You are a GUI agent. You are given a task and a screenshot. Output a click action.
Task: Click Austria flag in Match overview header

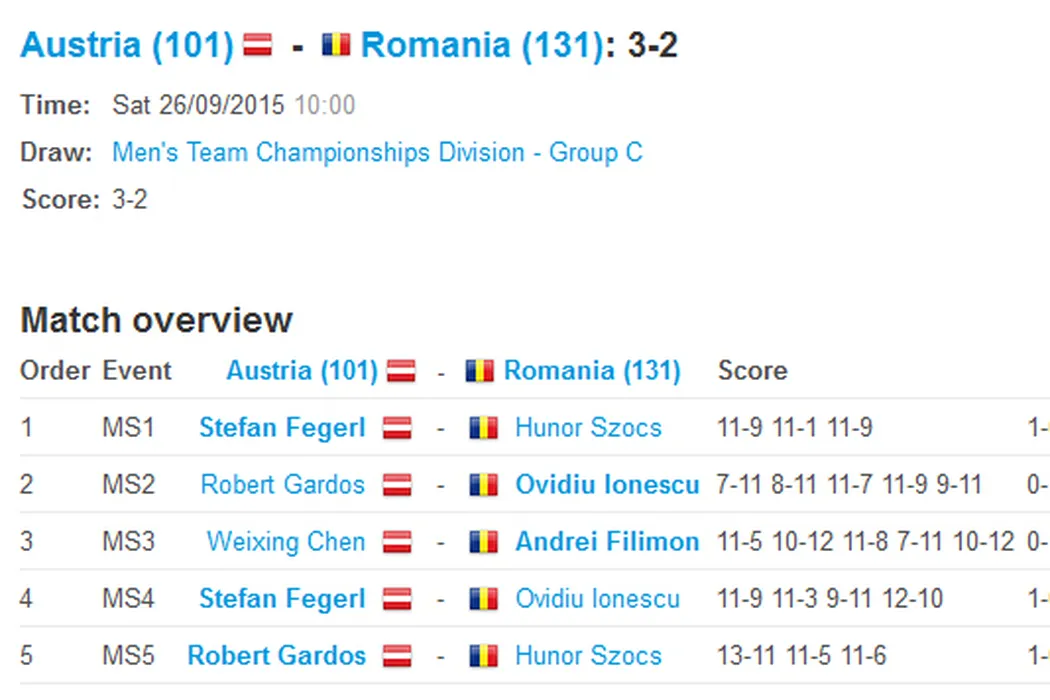click(401, 371)
